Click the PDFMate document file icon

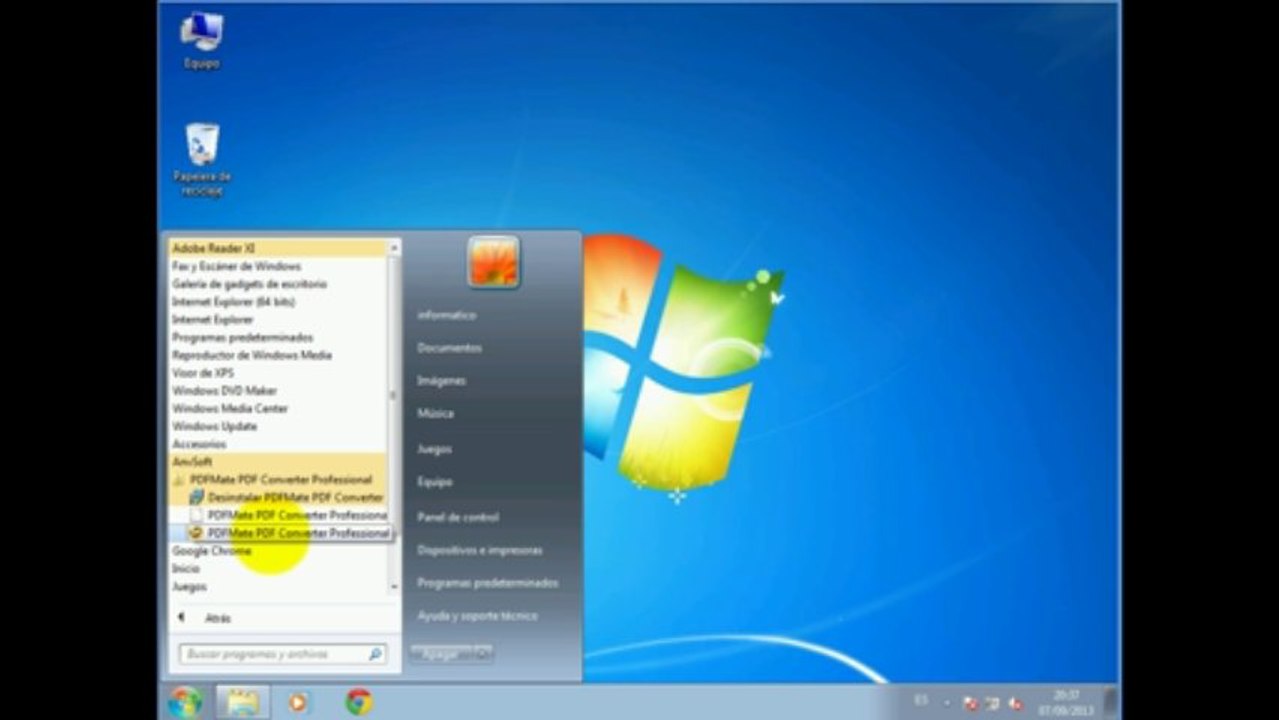[197, 515]
